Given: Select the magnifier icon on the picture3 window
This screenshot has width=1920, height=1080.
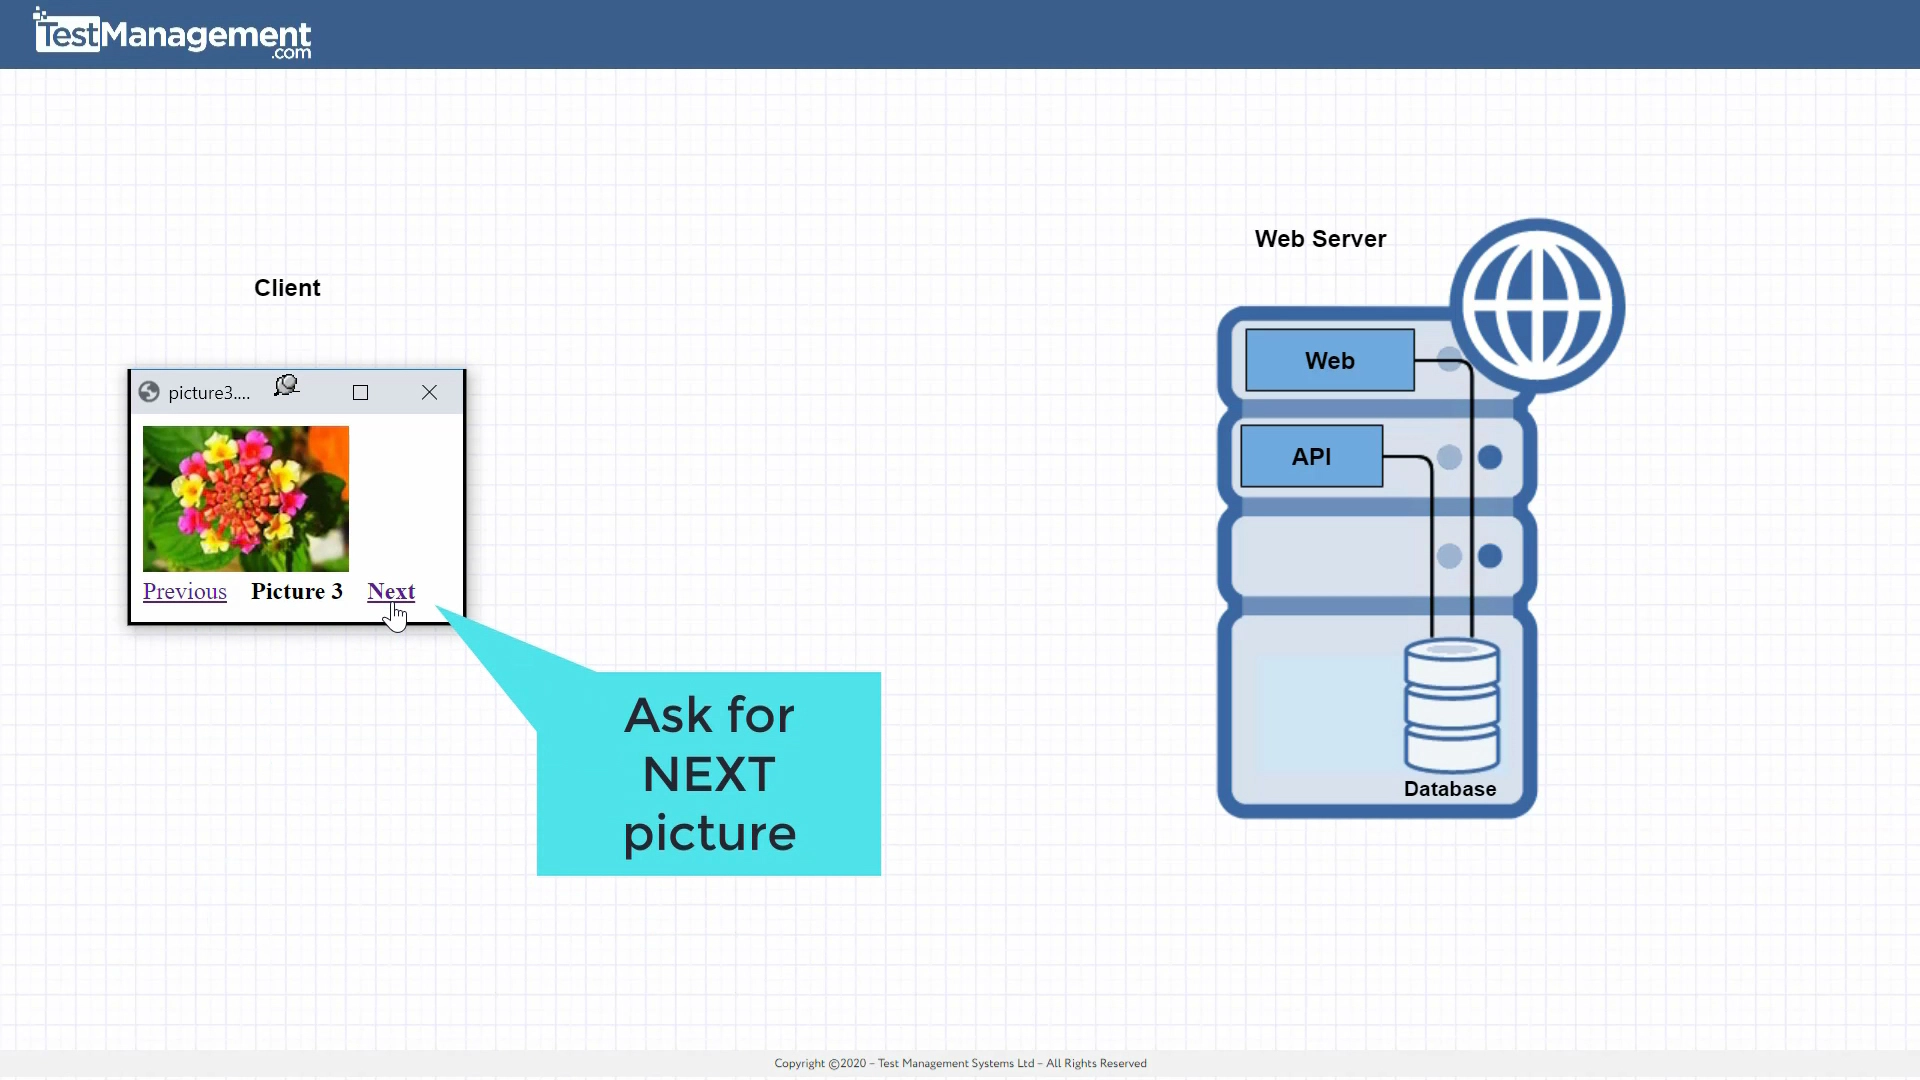Looking at the screenshot, I should [287, 388].
